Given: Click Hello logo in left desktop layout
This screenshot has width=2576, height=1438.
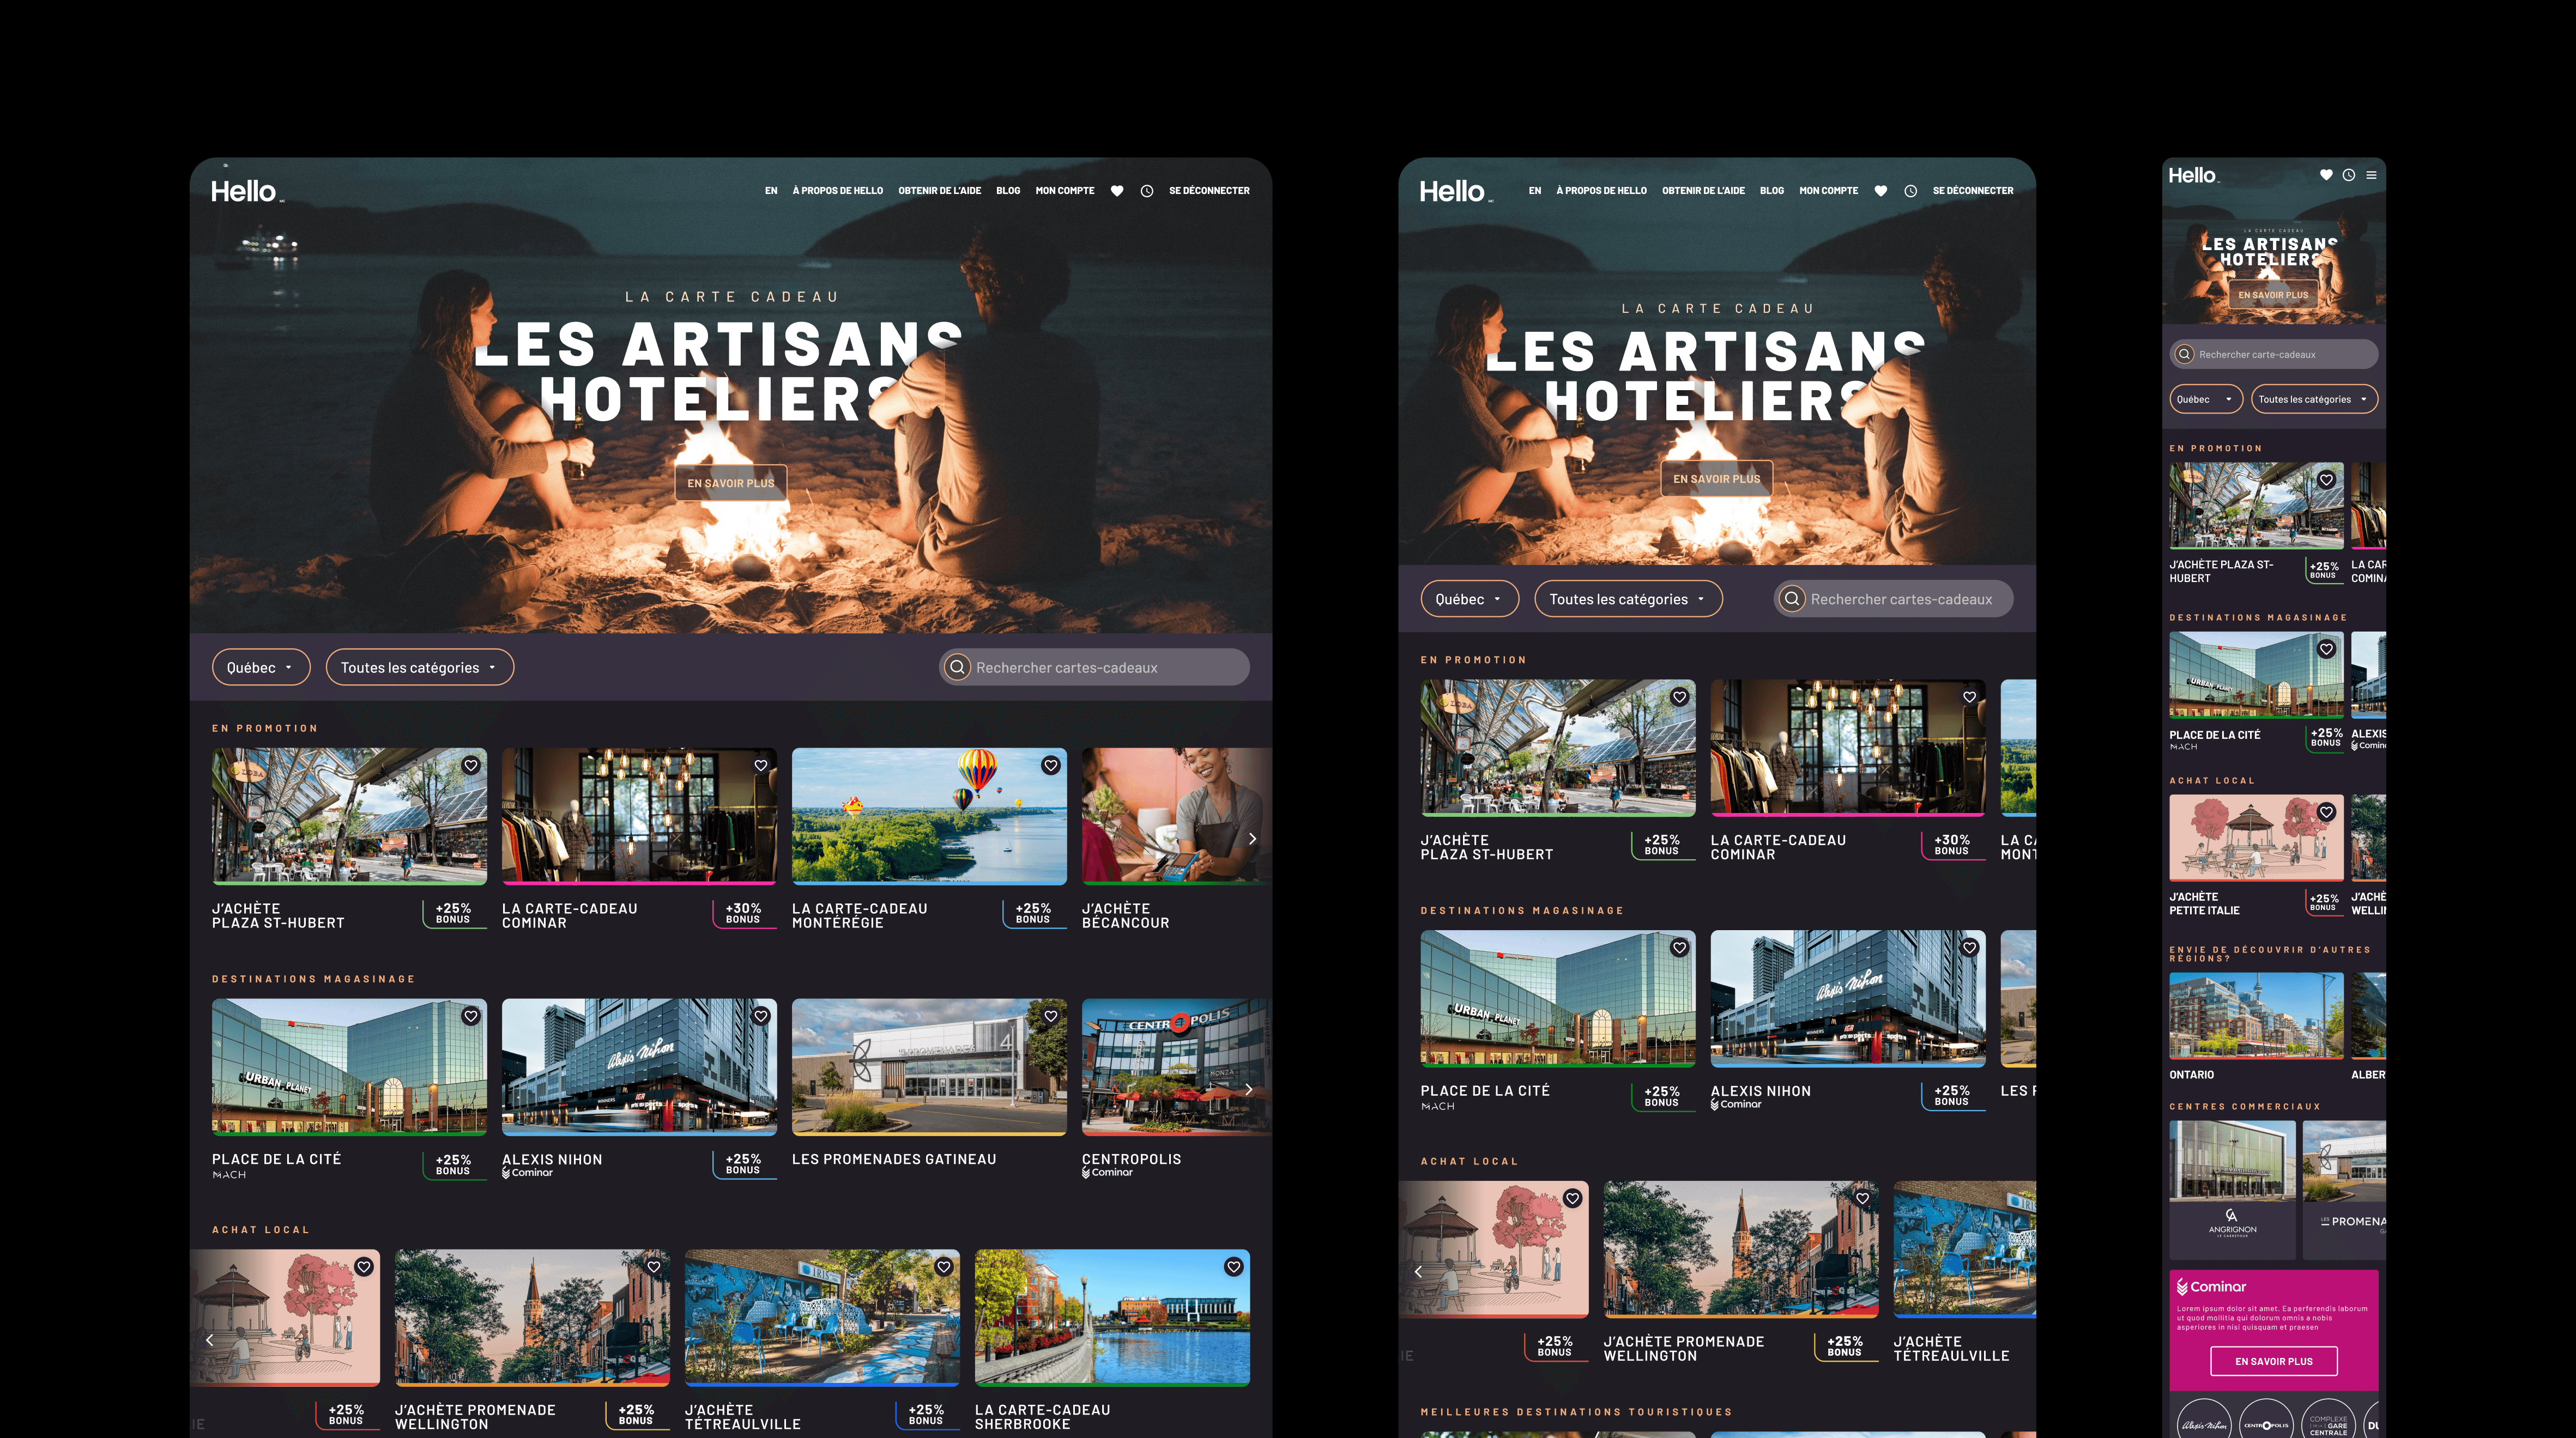Looking at the screenshot, I should (245, 191).
